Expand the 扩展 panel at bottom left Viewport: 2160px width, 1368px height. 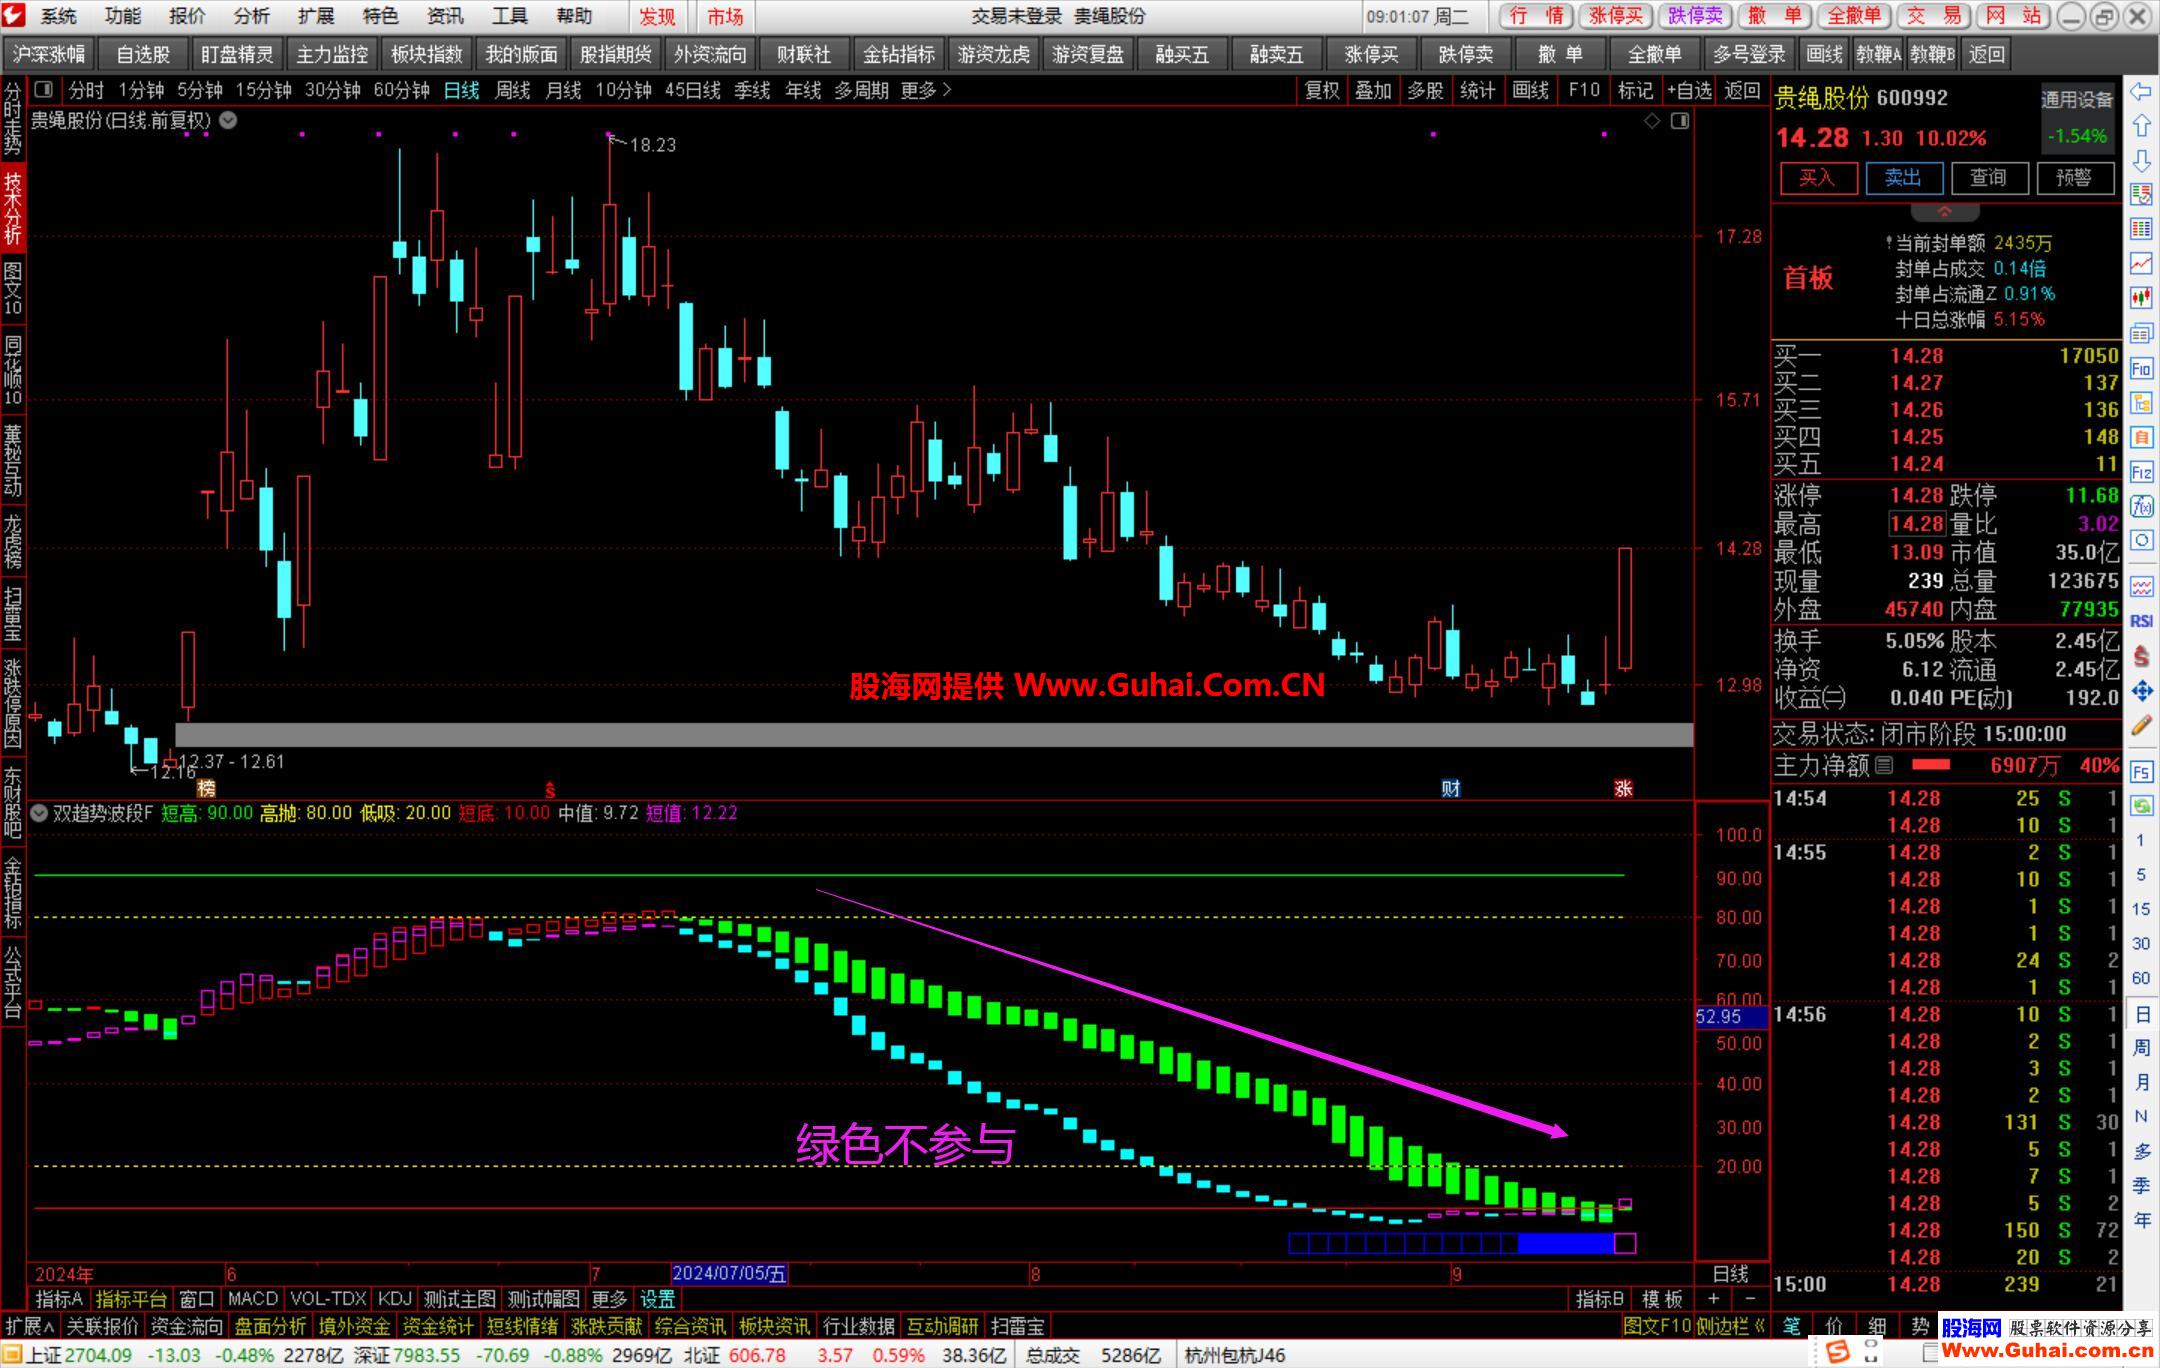tap(30, 1326)
